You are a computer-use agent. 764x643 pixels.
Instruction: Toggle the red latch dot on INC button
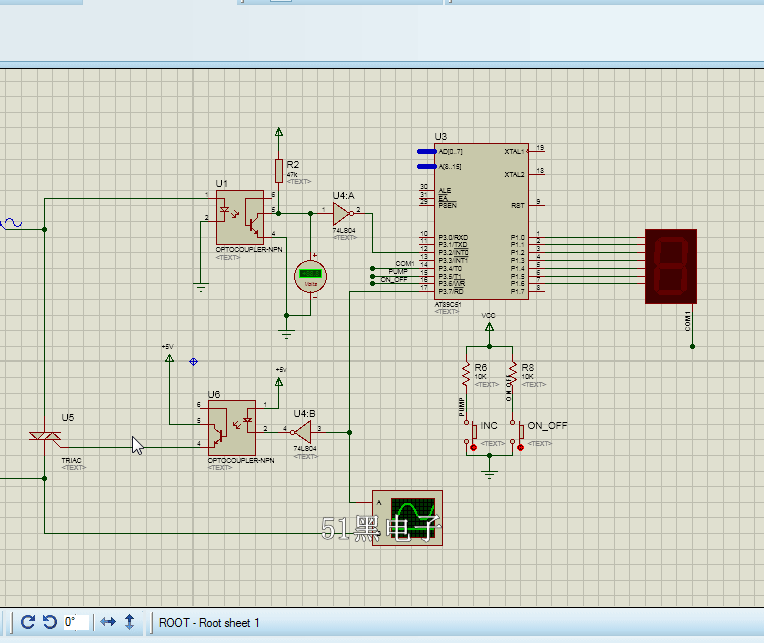(x=474, y=447)
